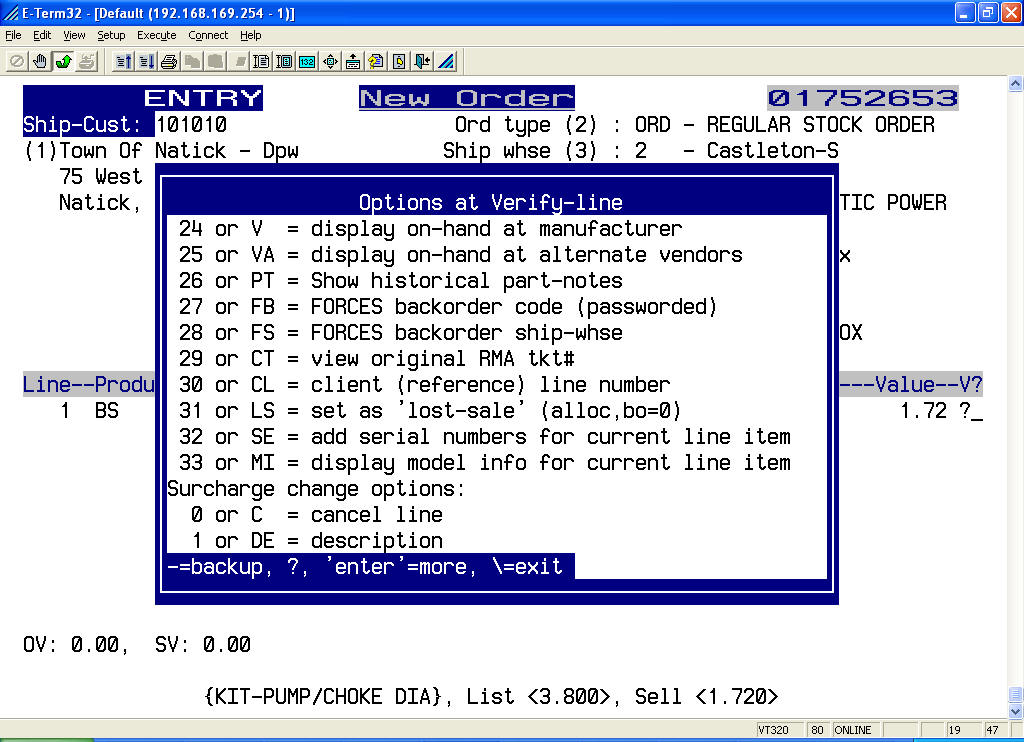The width and height of the screenshot is (1024, 742).
Task: Click the '31 or LS' lost-sale option
Action: [430, 411]
